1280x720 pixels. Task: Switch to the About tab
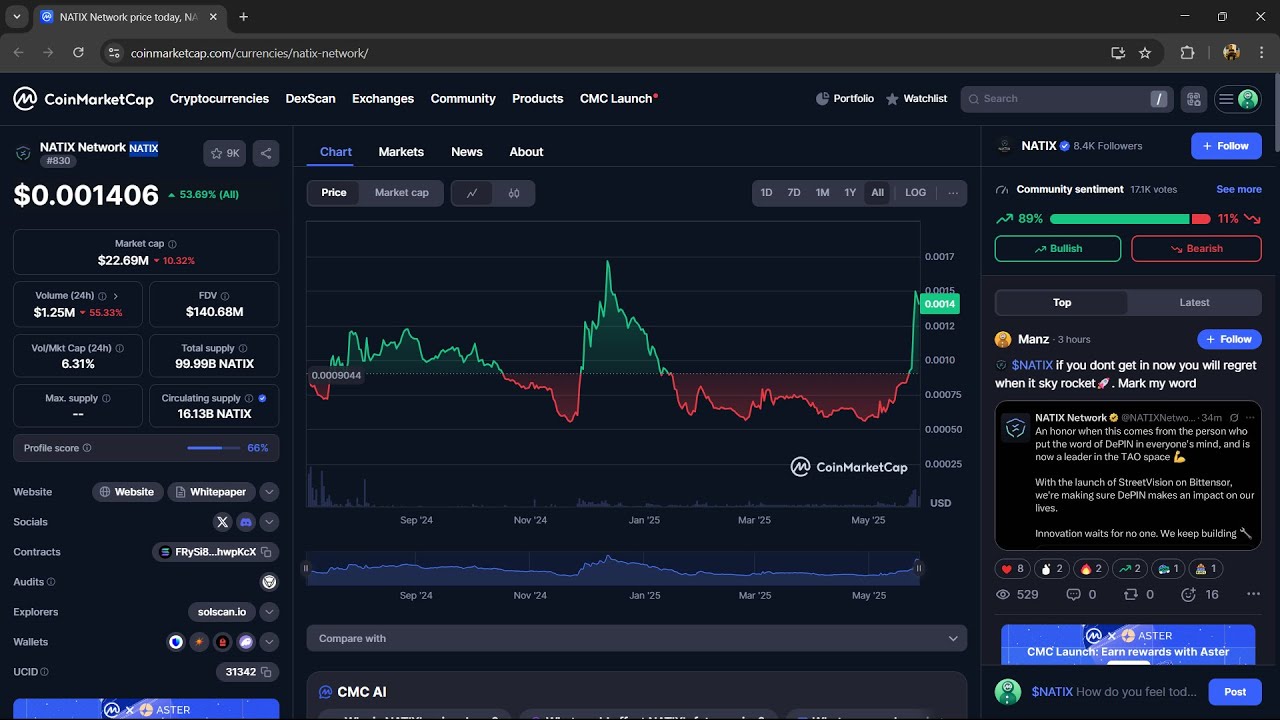[x=526, y=152]
